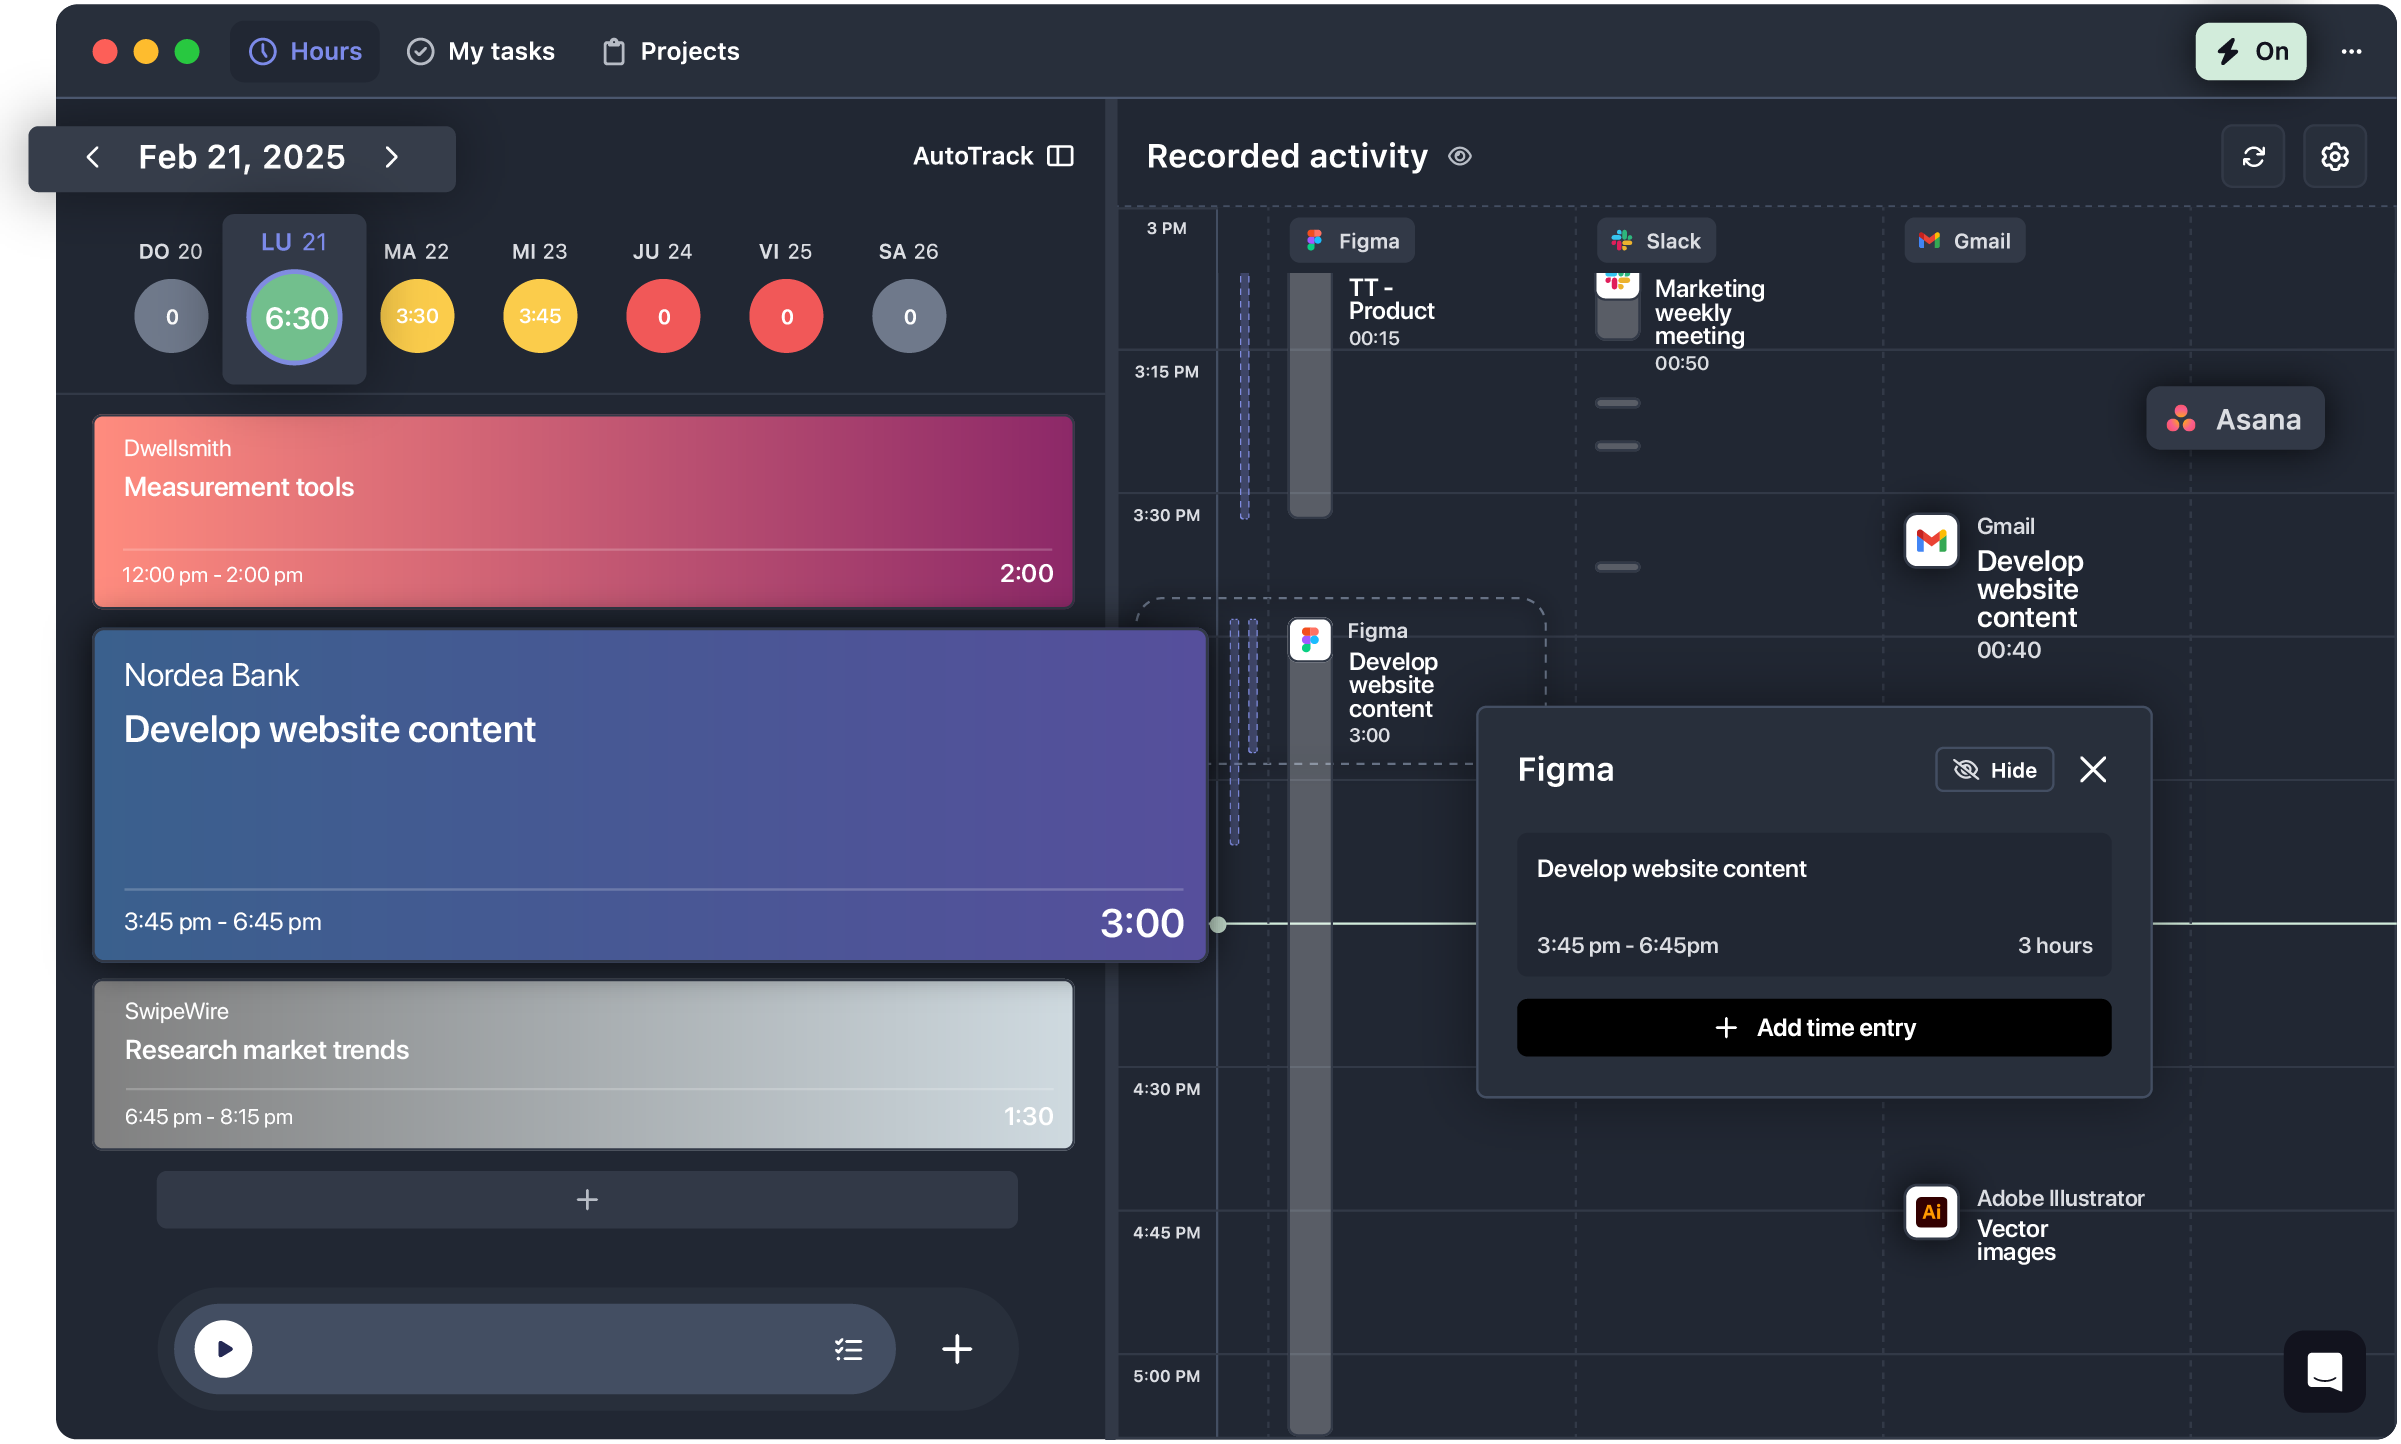Add a new entry with the plus bar below SwipeWire
2401x1444 pixels.
coord(587,1199)
